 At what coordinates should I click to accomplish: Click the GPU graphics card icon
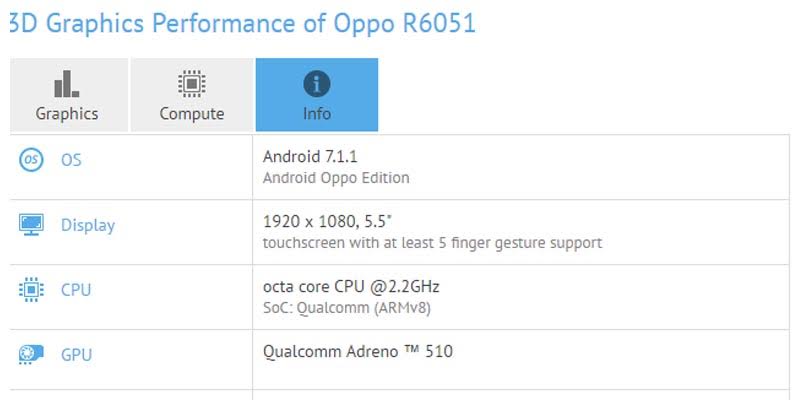coord(31,354)
